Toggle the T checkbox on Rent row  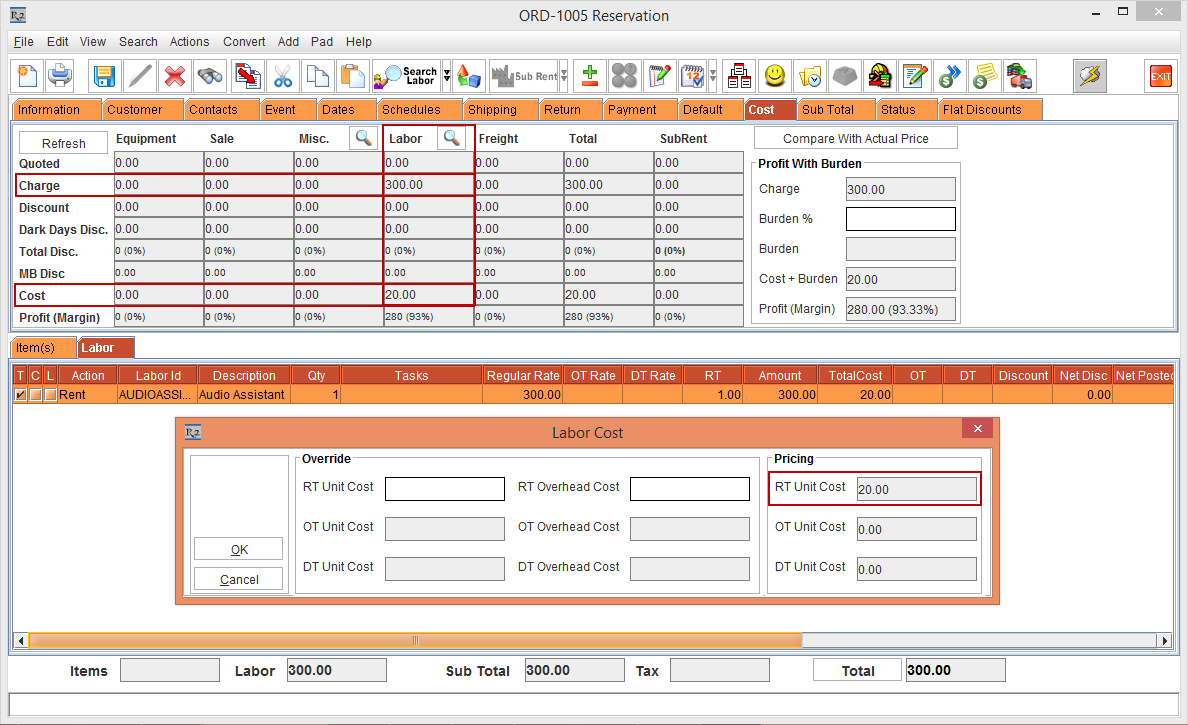click(20, 395)
